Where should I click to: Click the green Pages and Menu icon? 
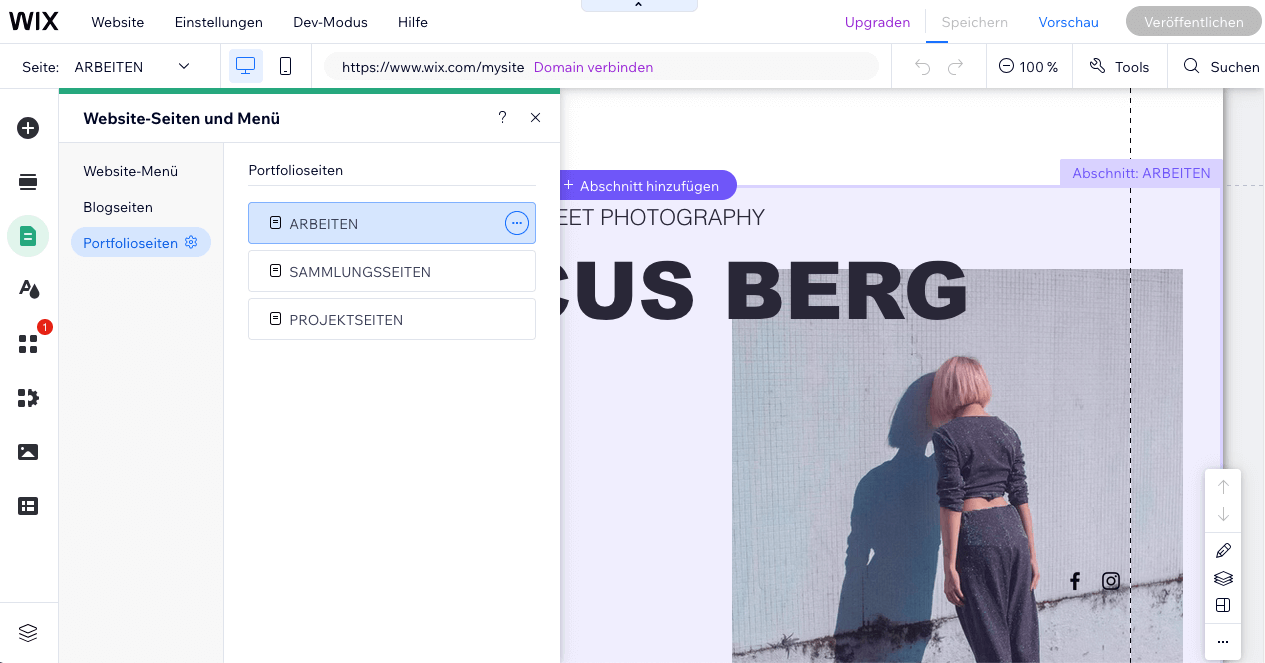(28, 236)
